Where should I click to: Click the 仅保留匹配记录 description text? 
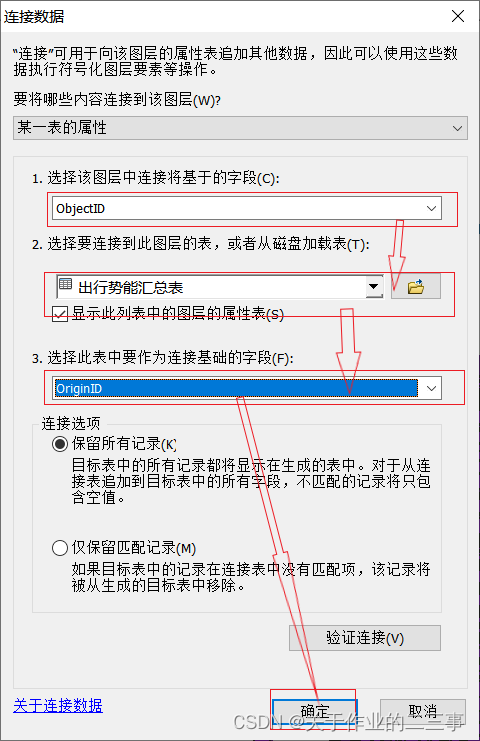[251, 577]
